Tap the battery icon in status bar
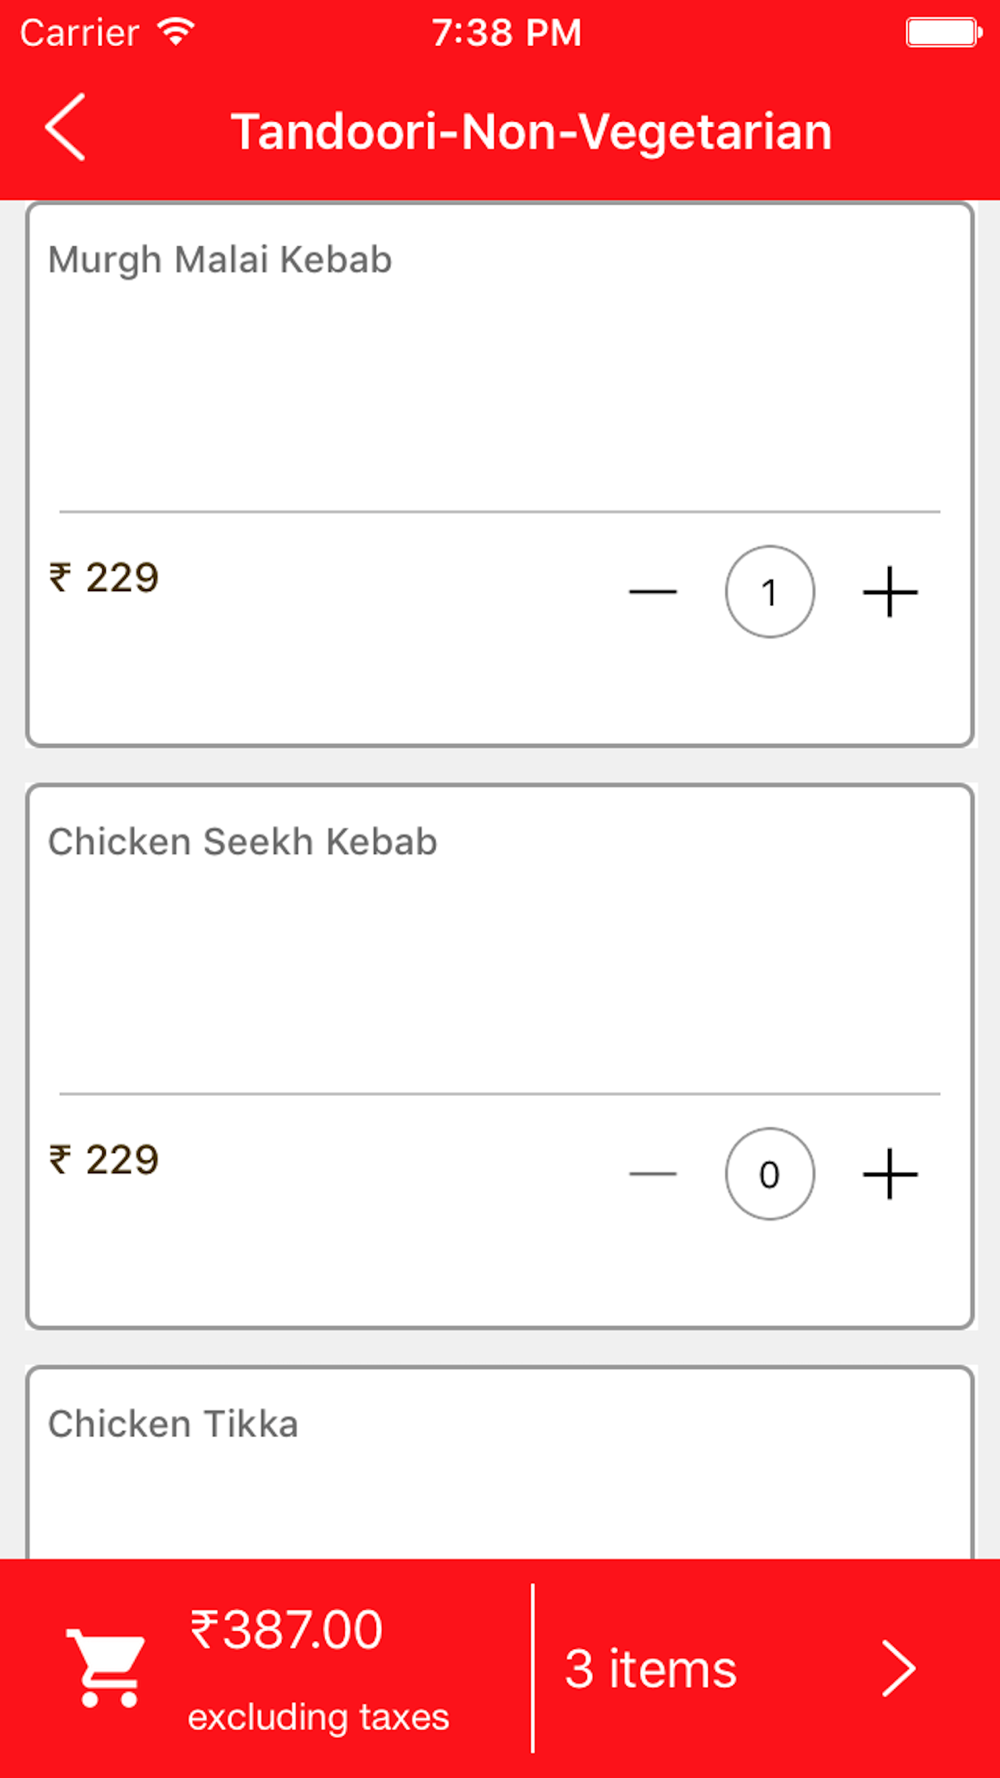 (x=942, y=32)
